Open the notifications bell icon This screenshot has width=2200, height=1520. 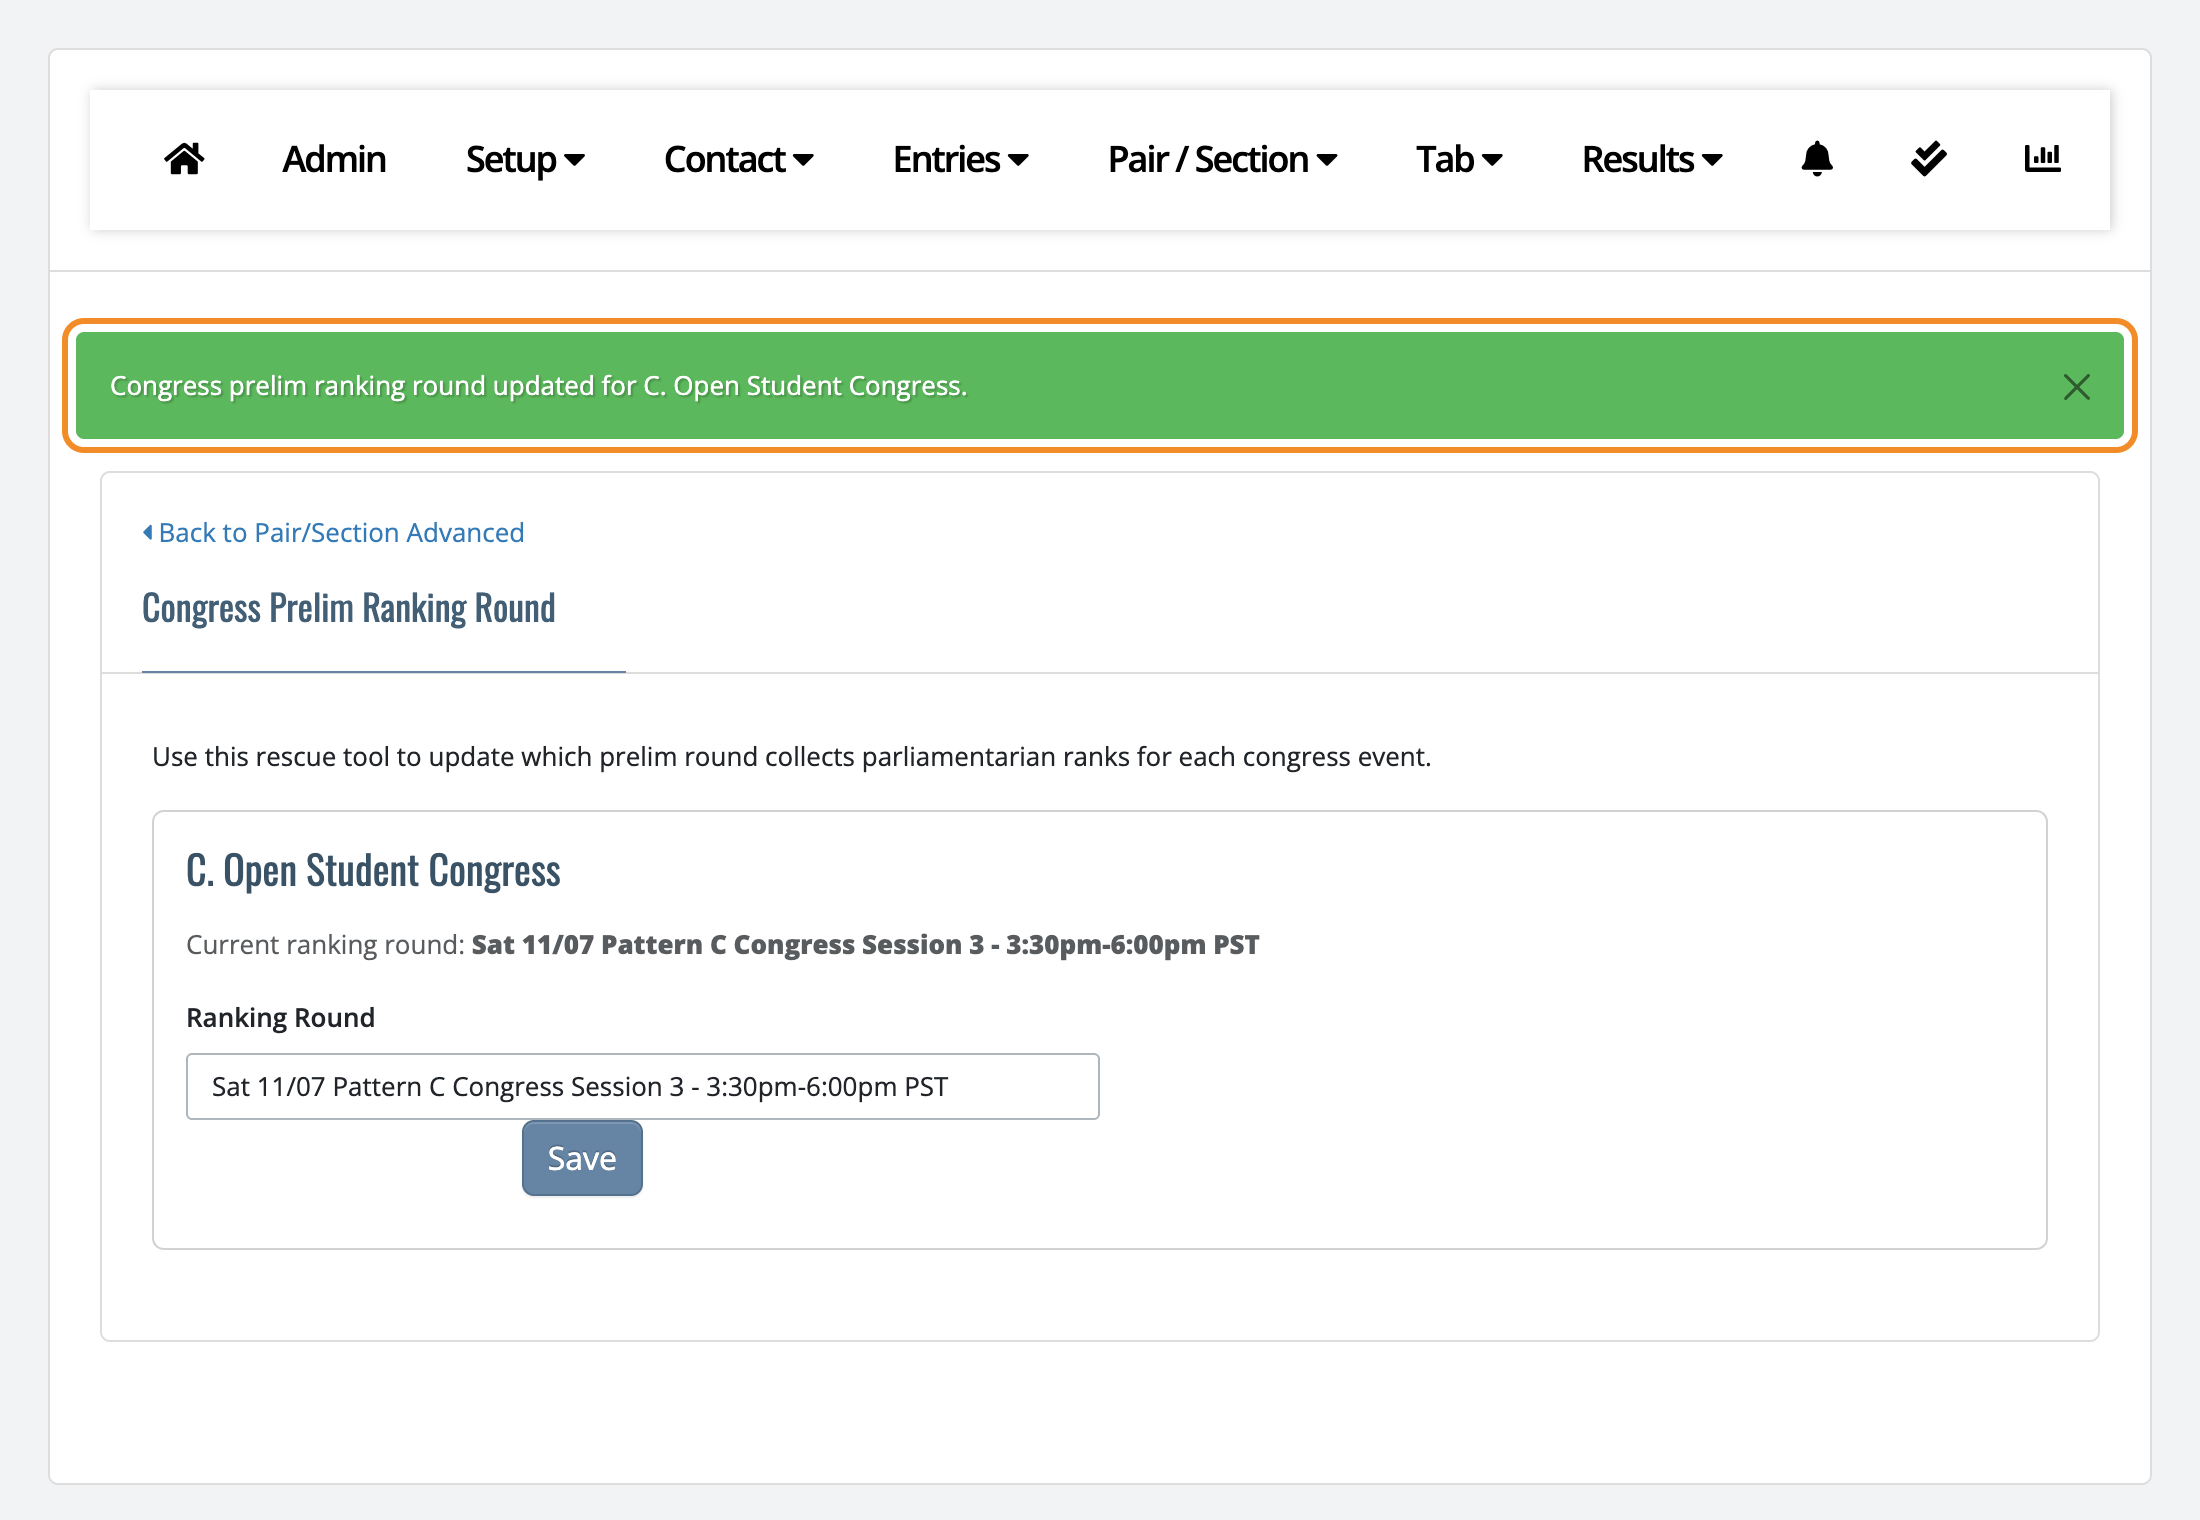[1816, 159]
